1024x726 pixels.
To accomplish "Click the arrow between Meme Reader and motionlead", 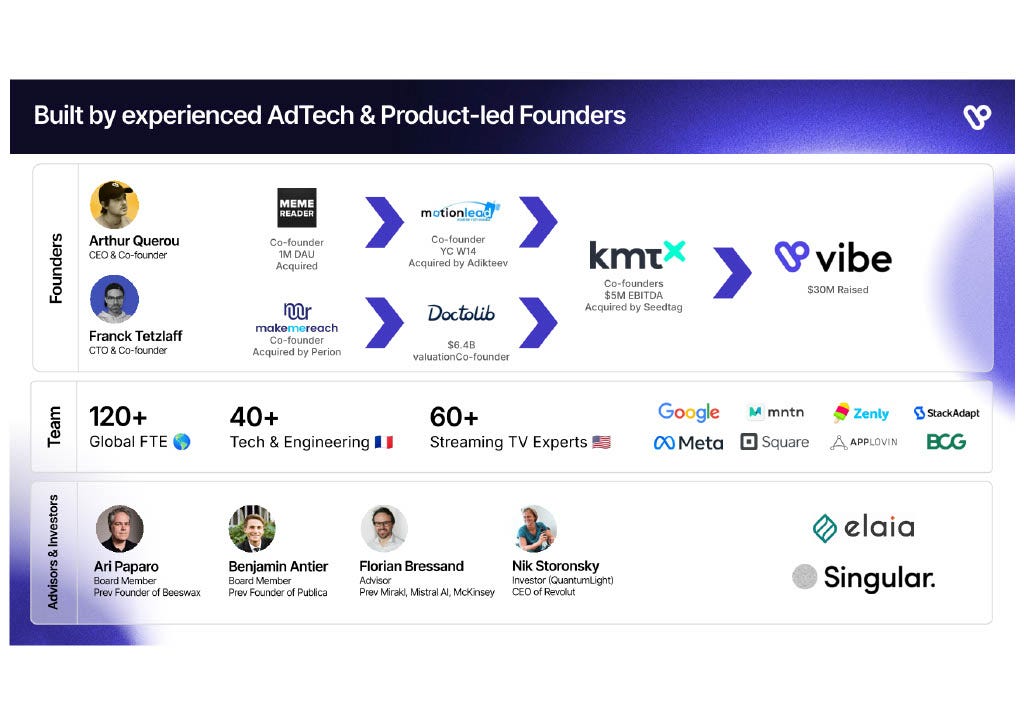I will (x=384, y=222).
